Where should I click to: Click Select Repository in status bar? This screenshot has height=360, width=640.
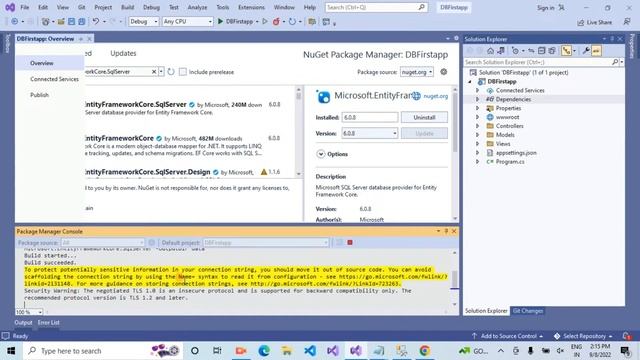point(584,336)
